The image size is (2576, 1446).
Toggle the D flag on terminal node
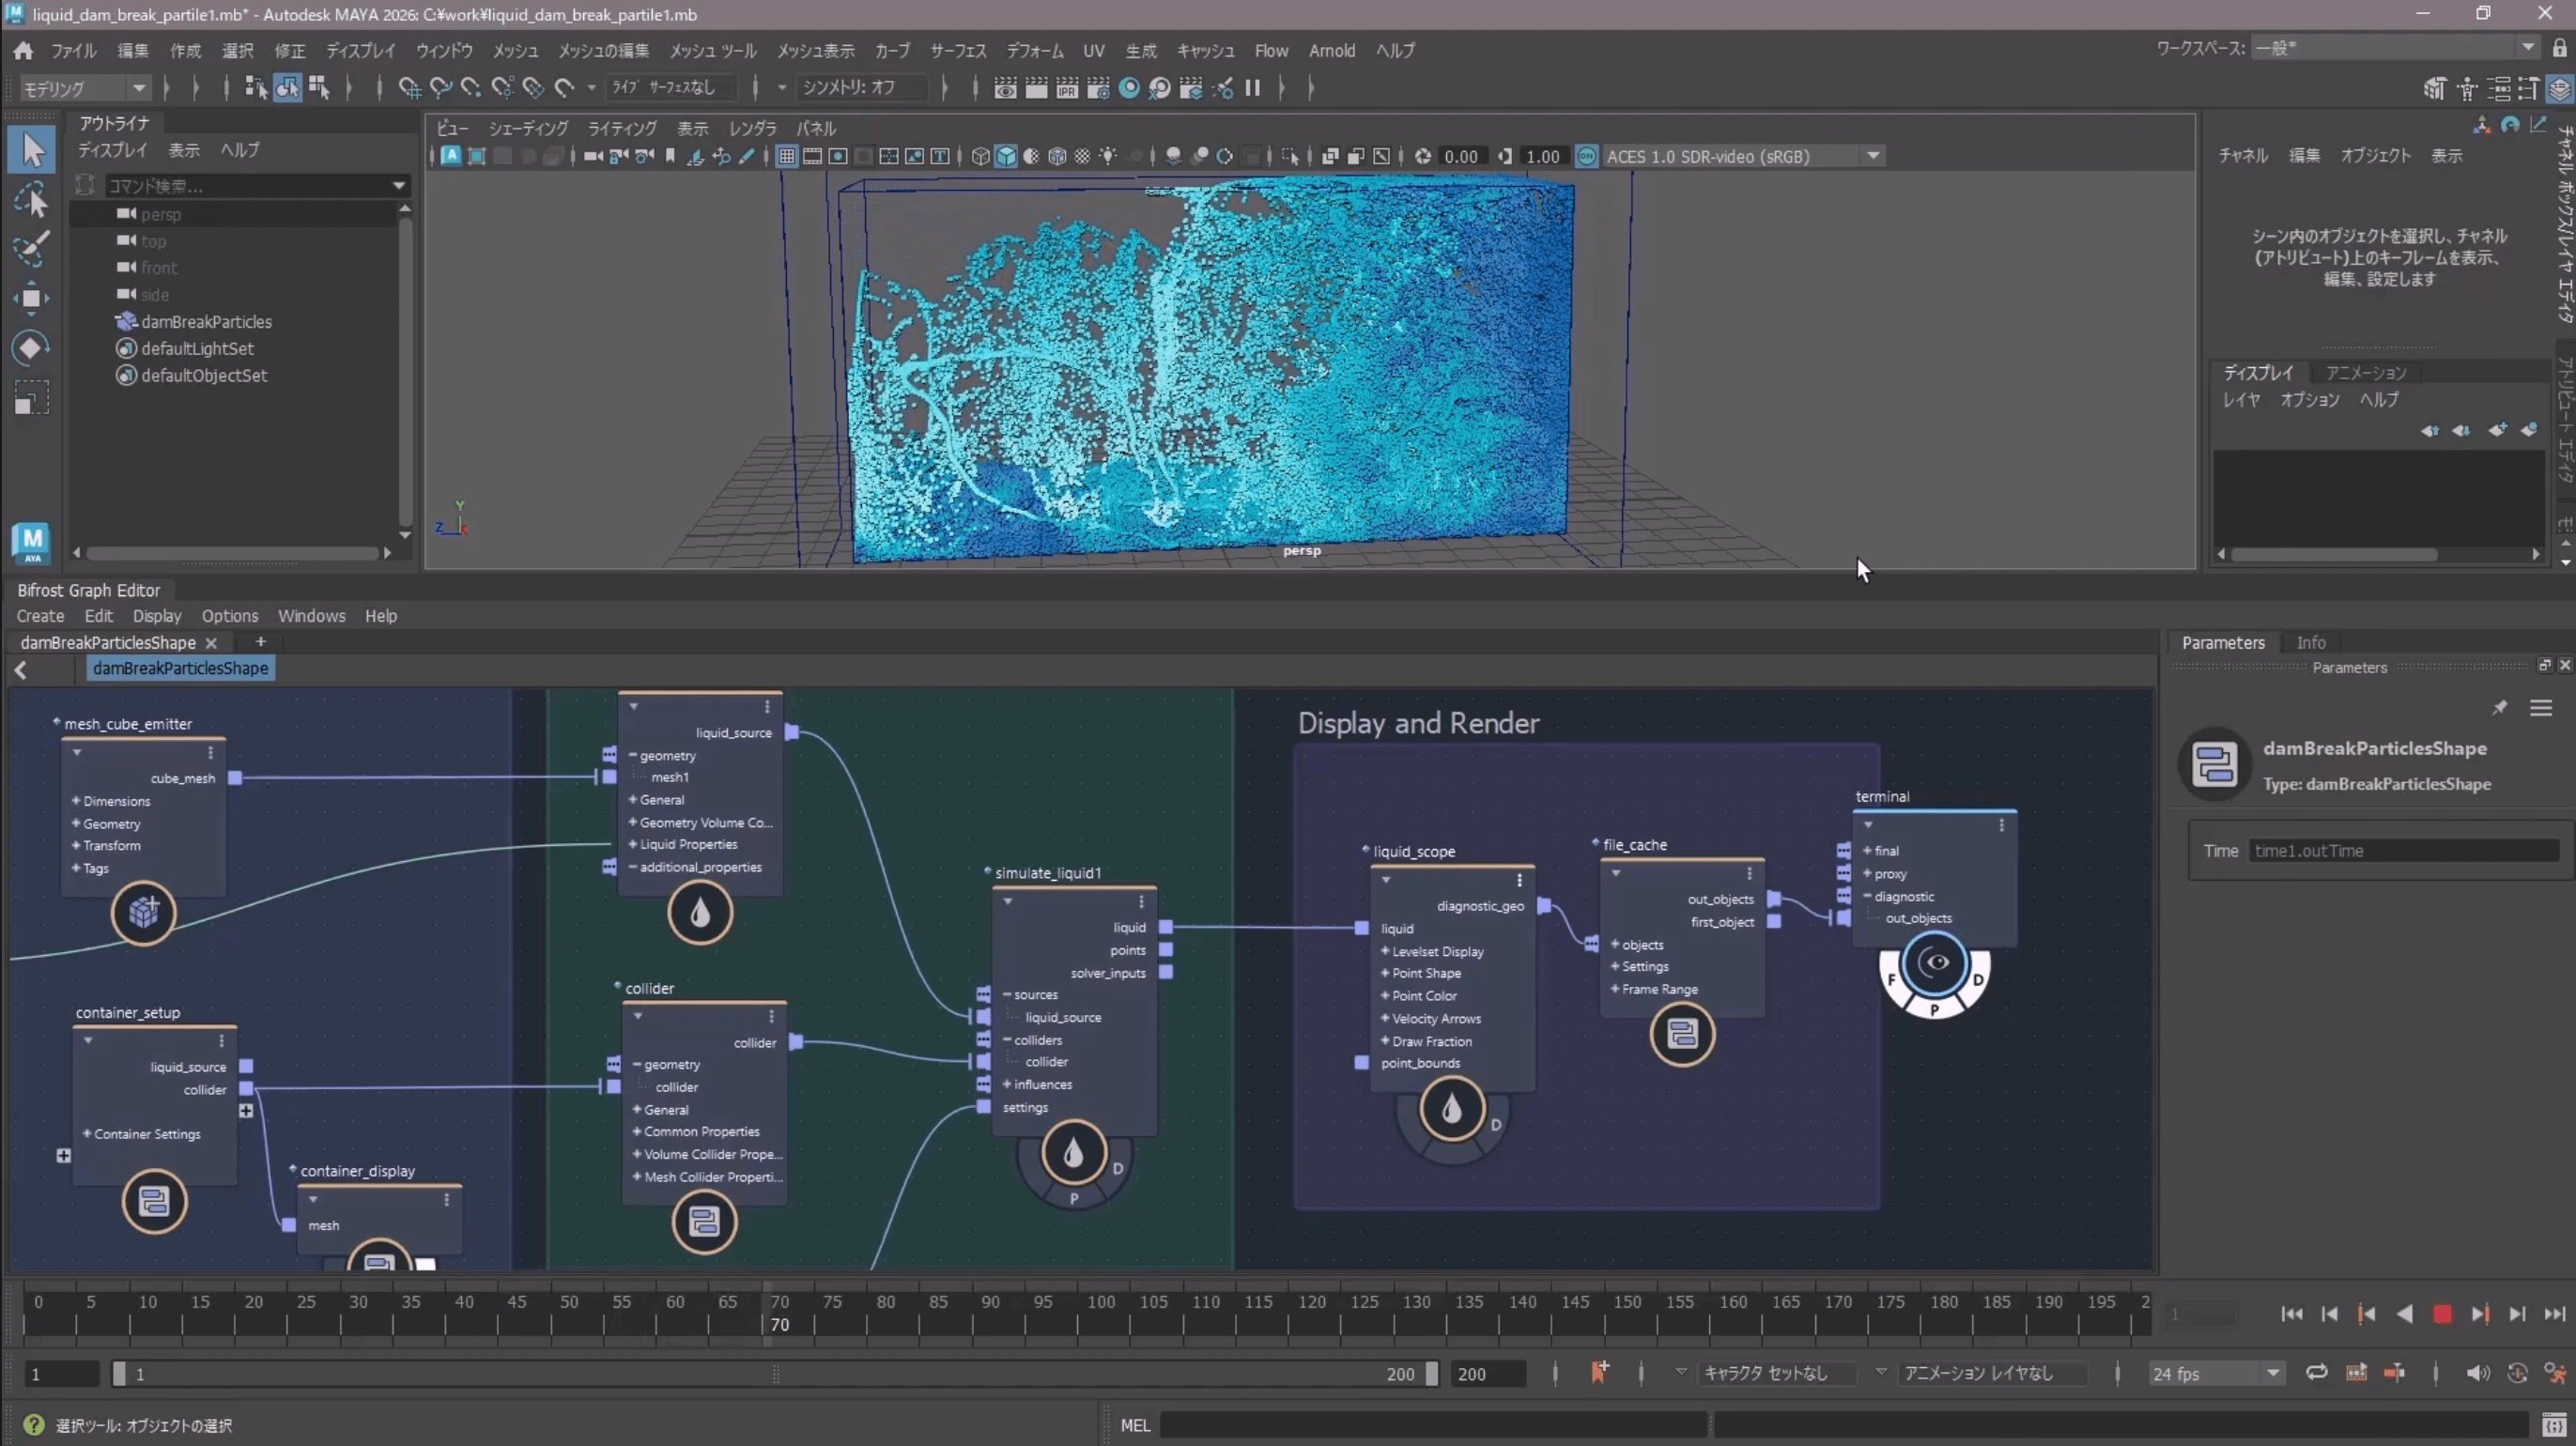(1978, 979)
